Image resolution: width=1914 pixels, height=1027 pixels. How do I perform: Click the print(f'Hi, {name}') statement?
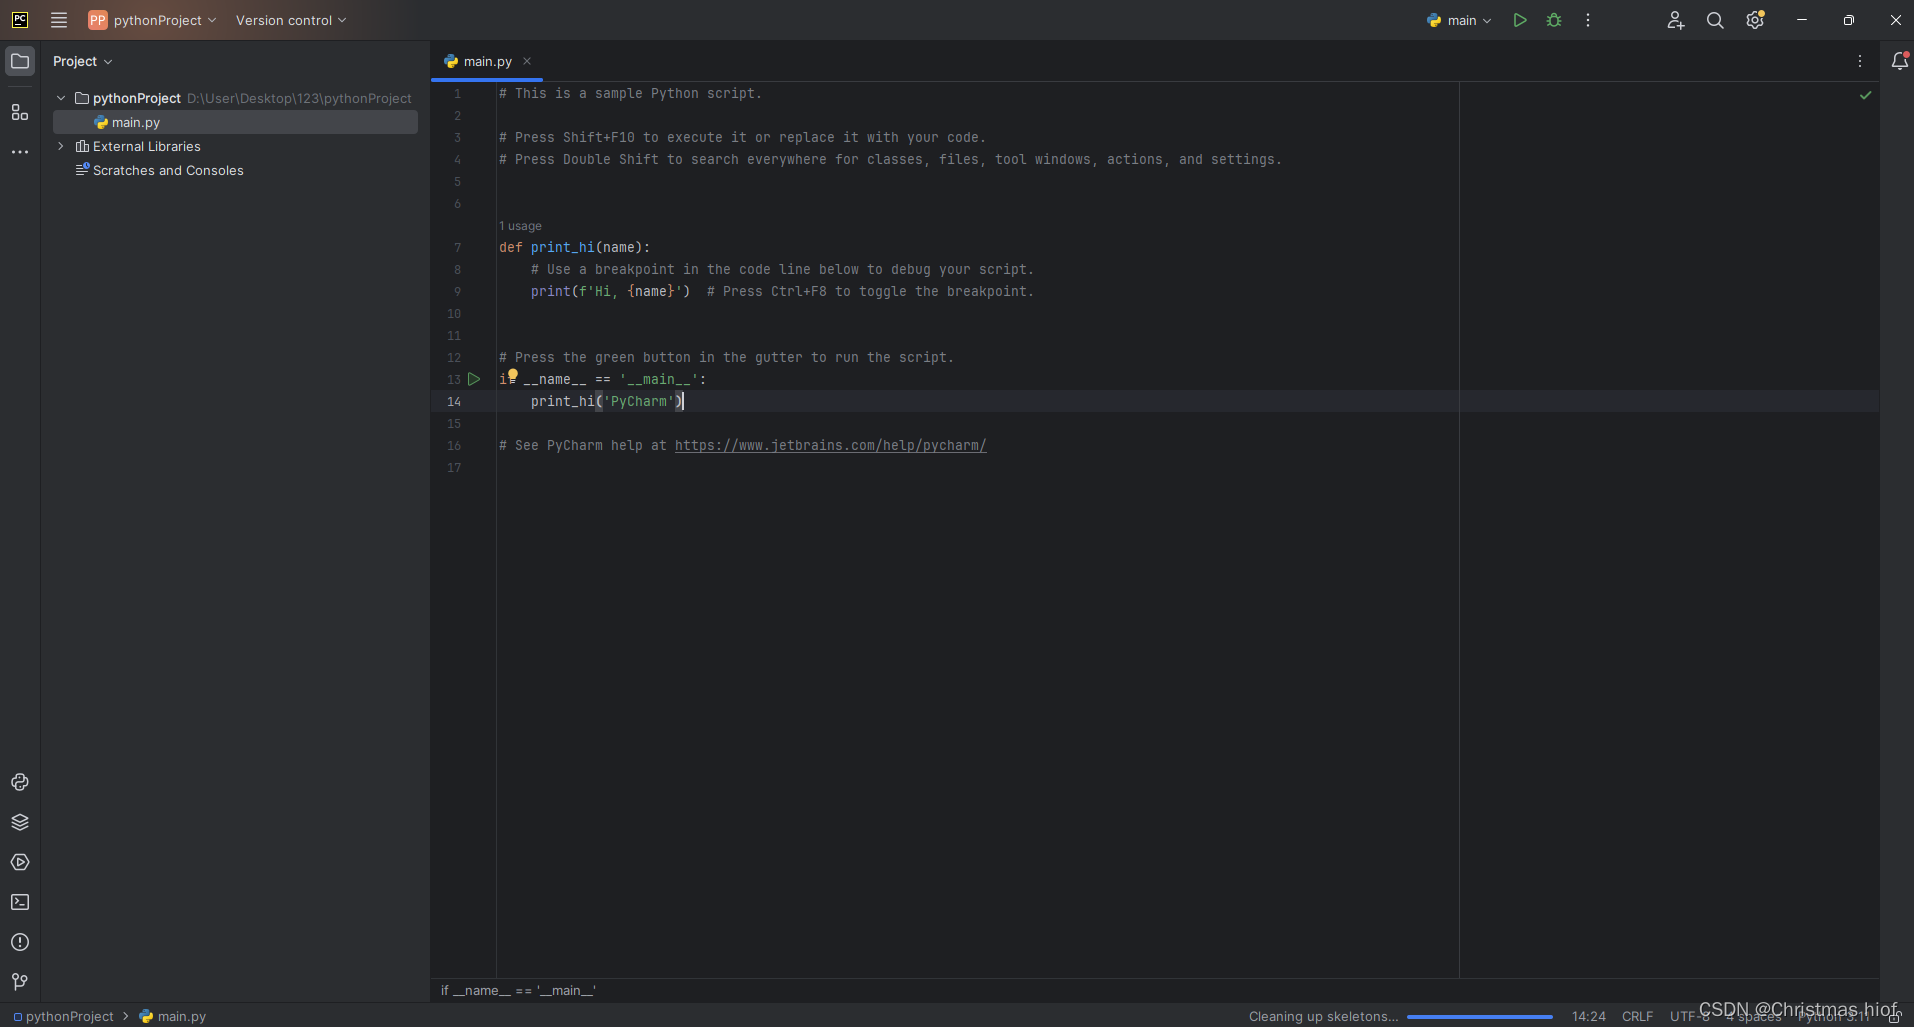coord(610,291)
